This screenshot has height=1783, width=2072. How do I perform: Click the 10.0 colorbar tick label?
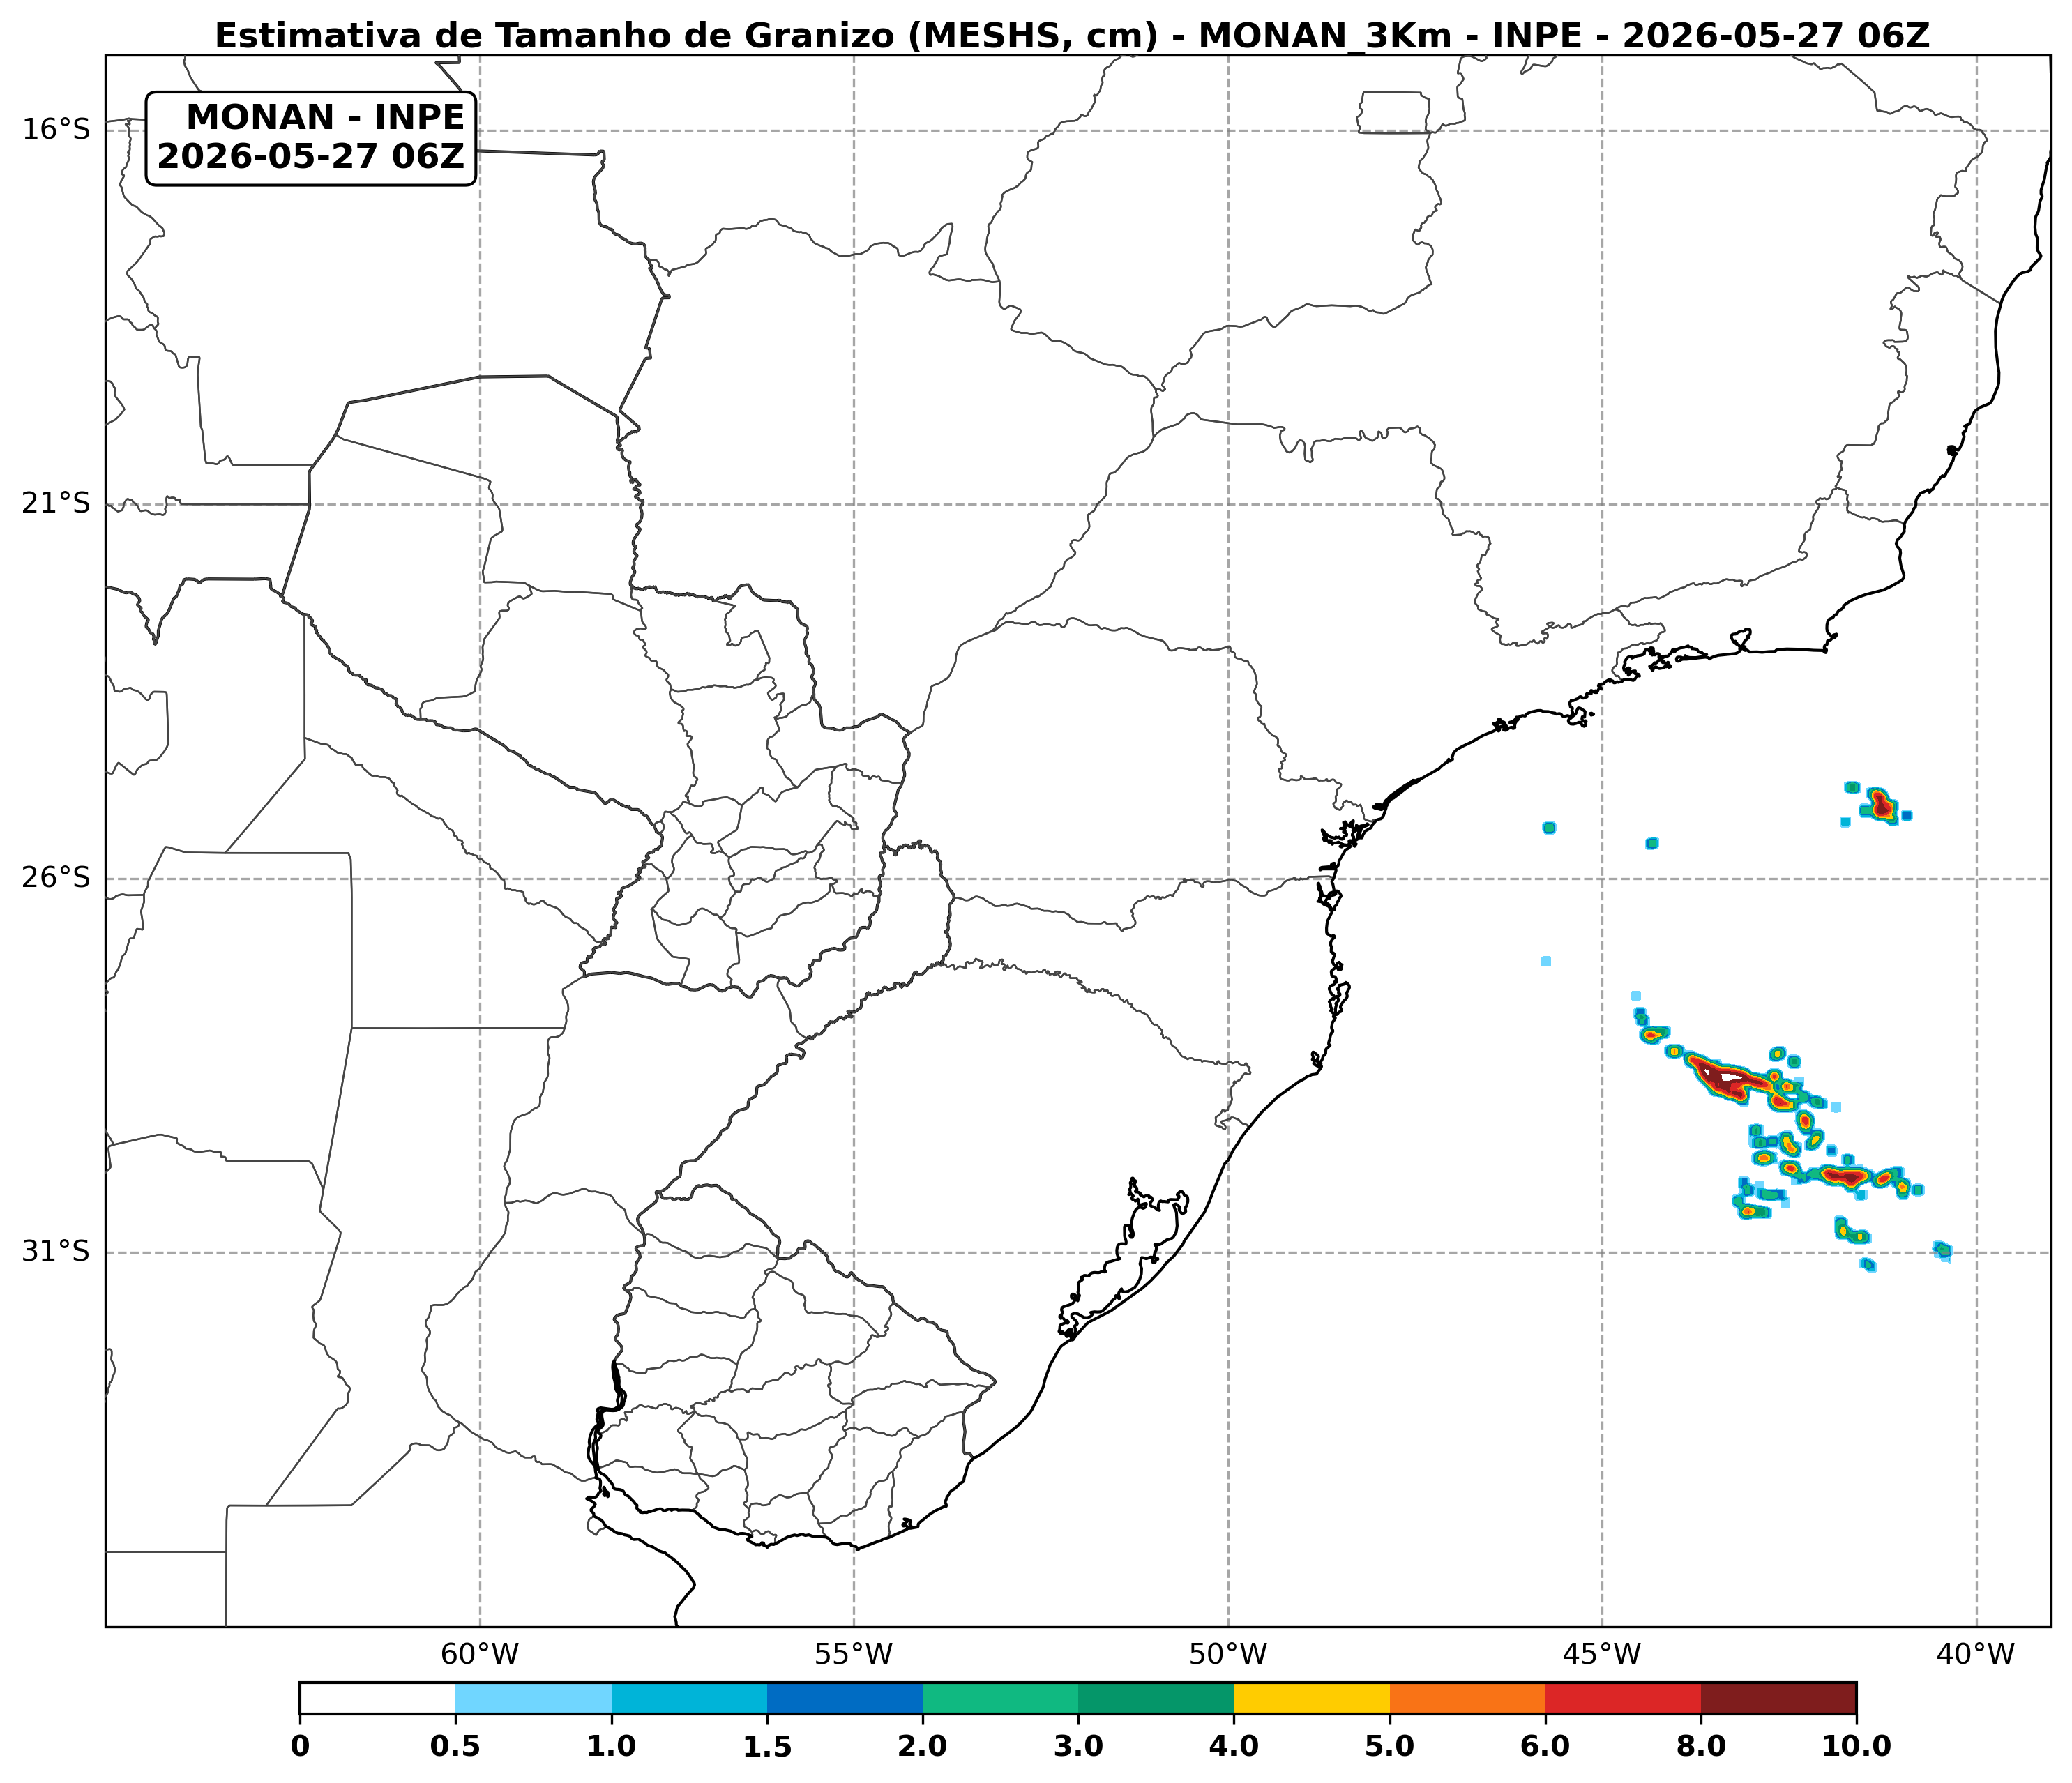coord(1856,1747)
